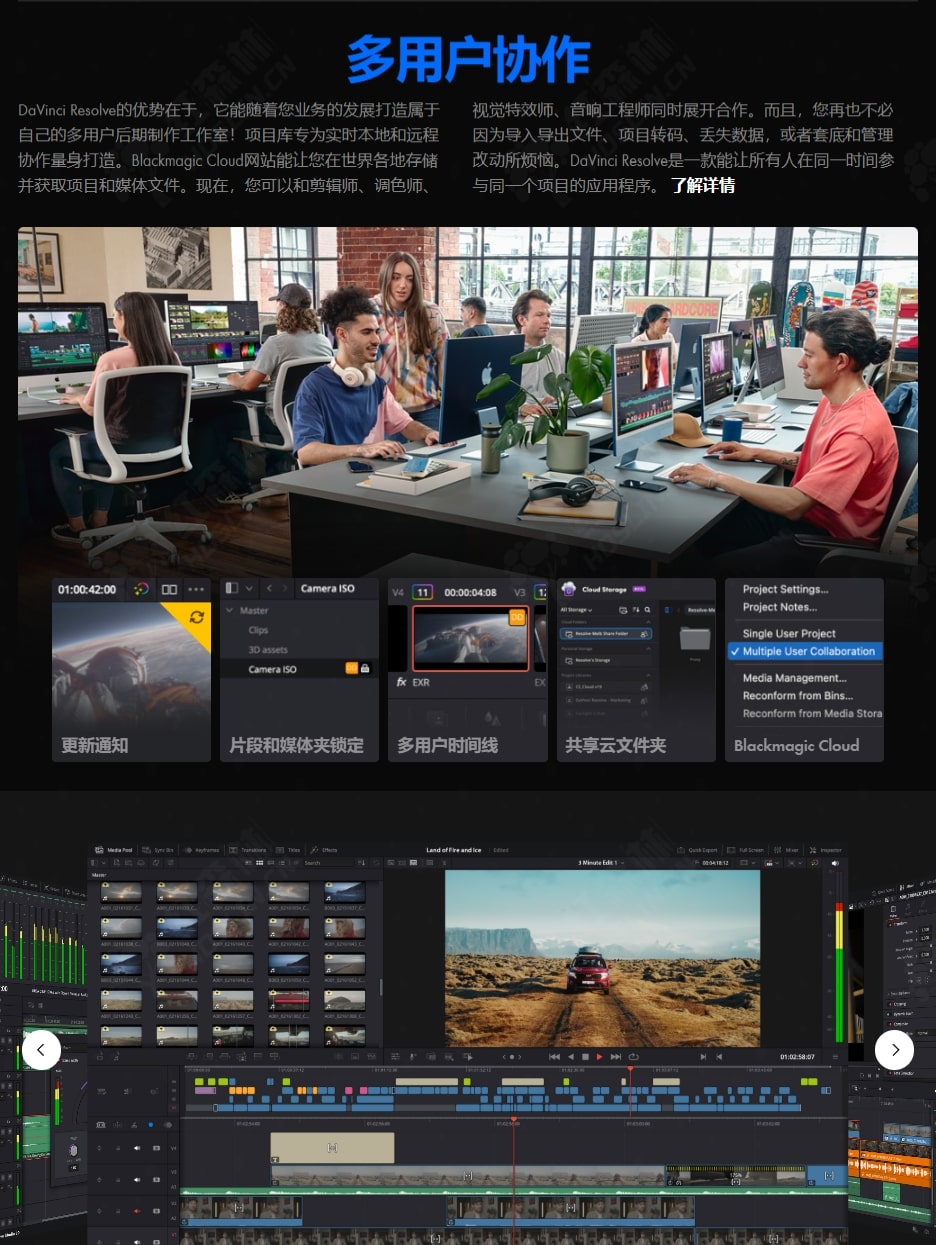Choose Reconform from Bins... menu entry

pos(798,695)
